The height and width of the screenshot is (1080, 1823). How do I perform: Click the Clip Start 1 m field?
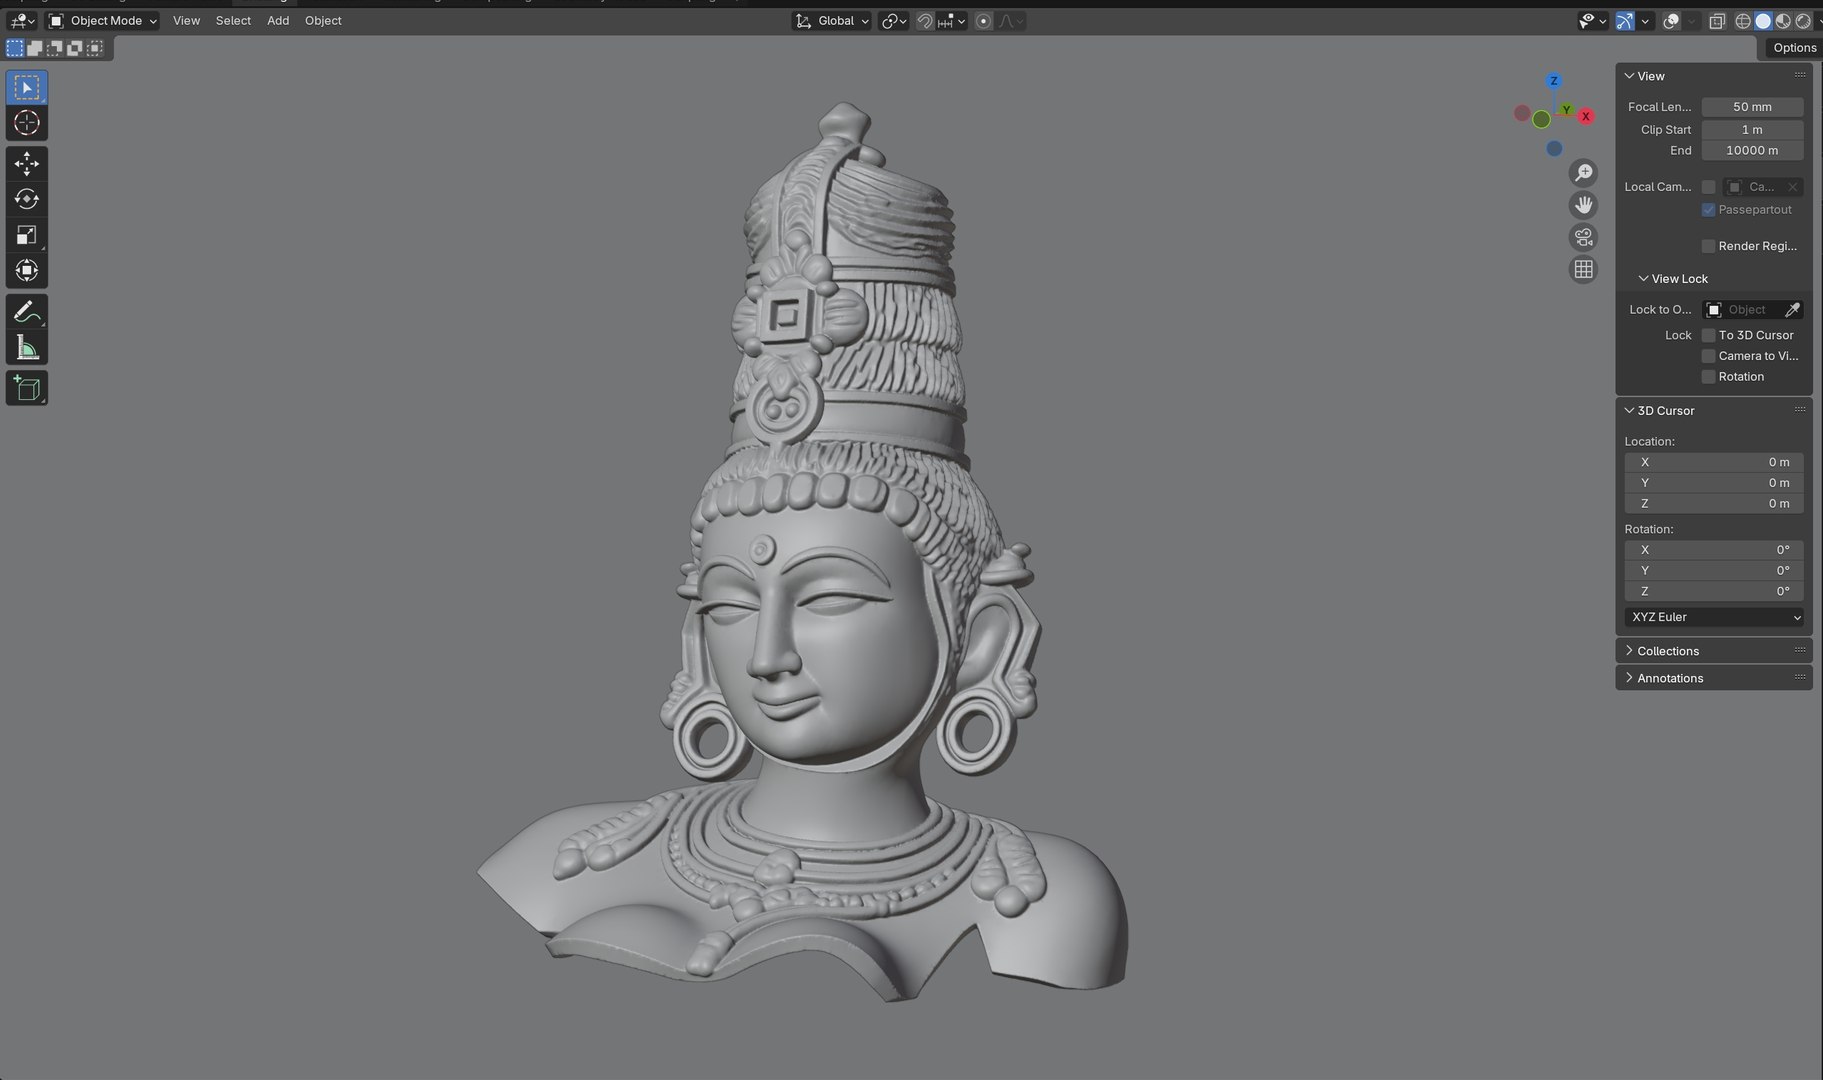pos(1752,130)
